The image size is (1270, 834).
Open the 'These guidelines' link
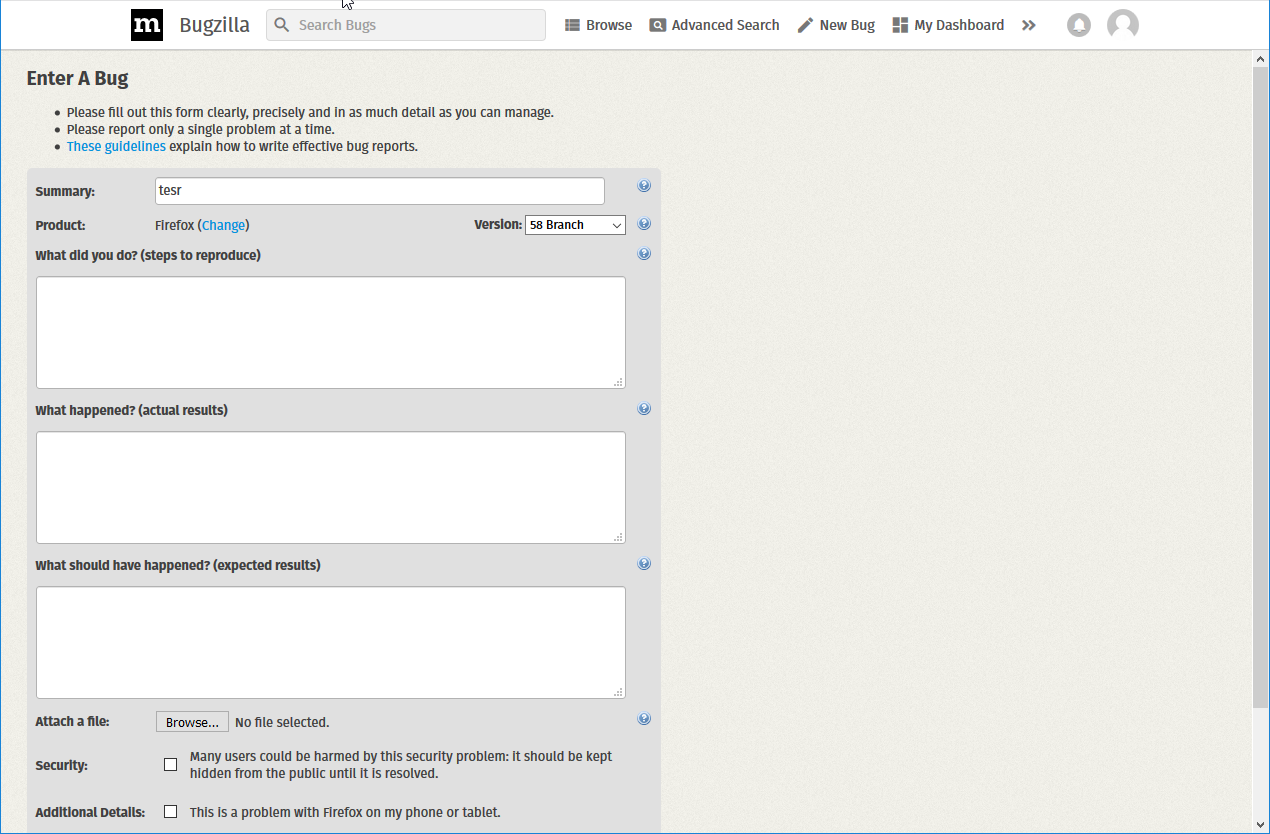116,146
